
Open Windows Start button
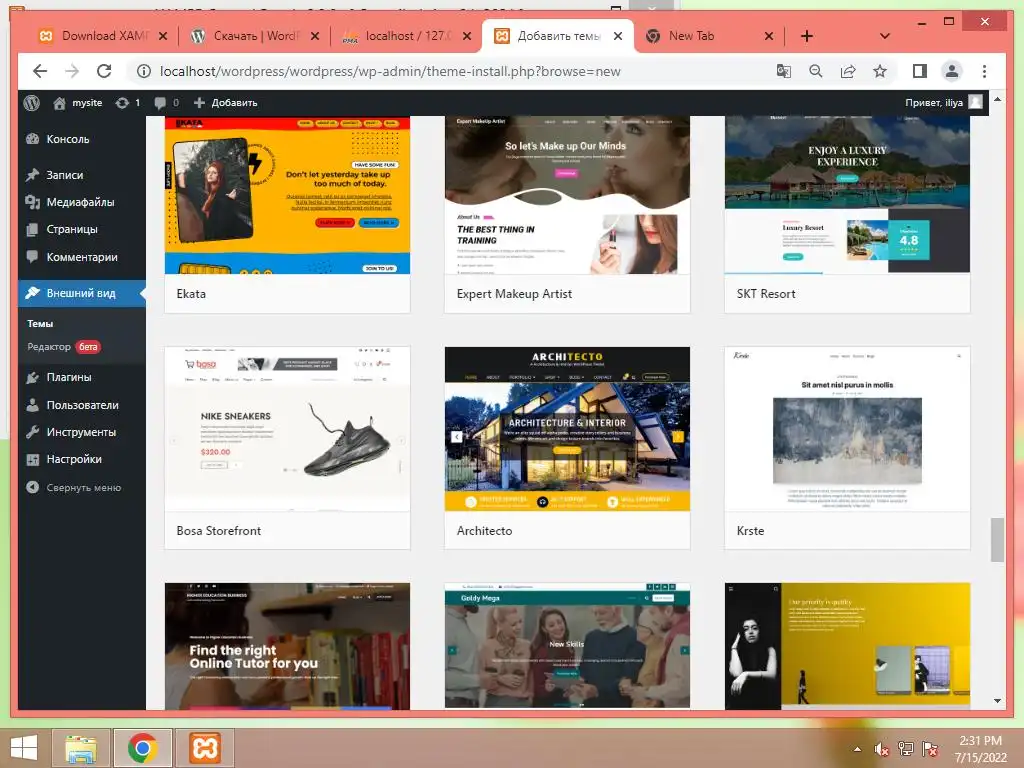point(24,748)
